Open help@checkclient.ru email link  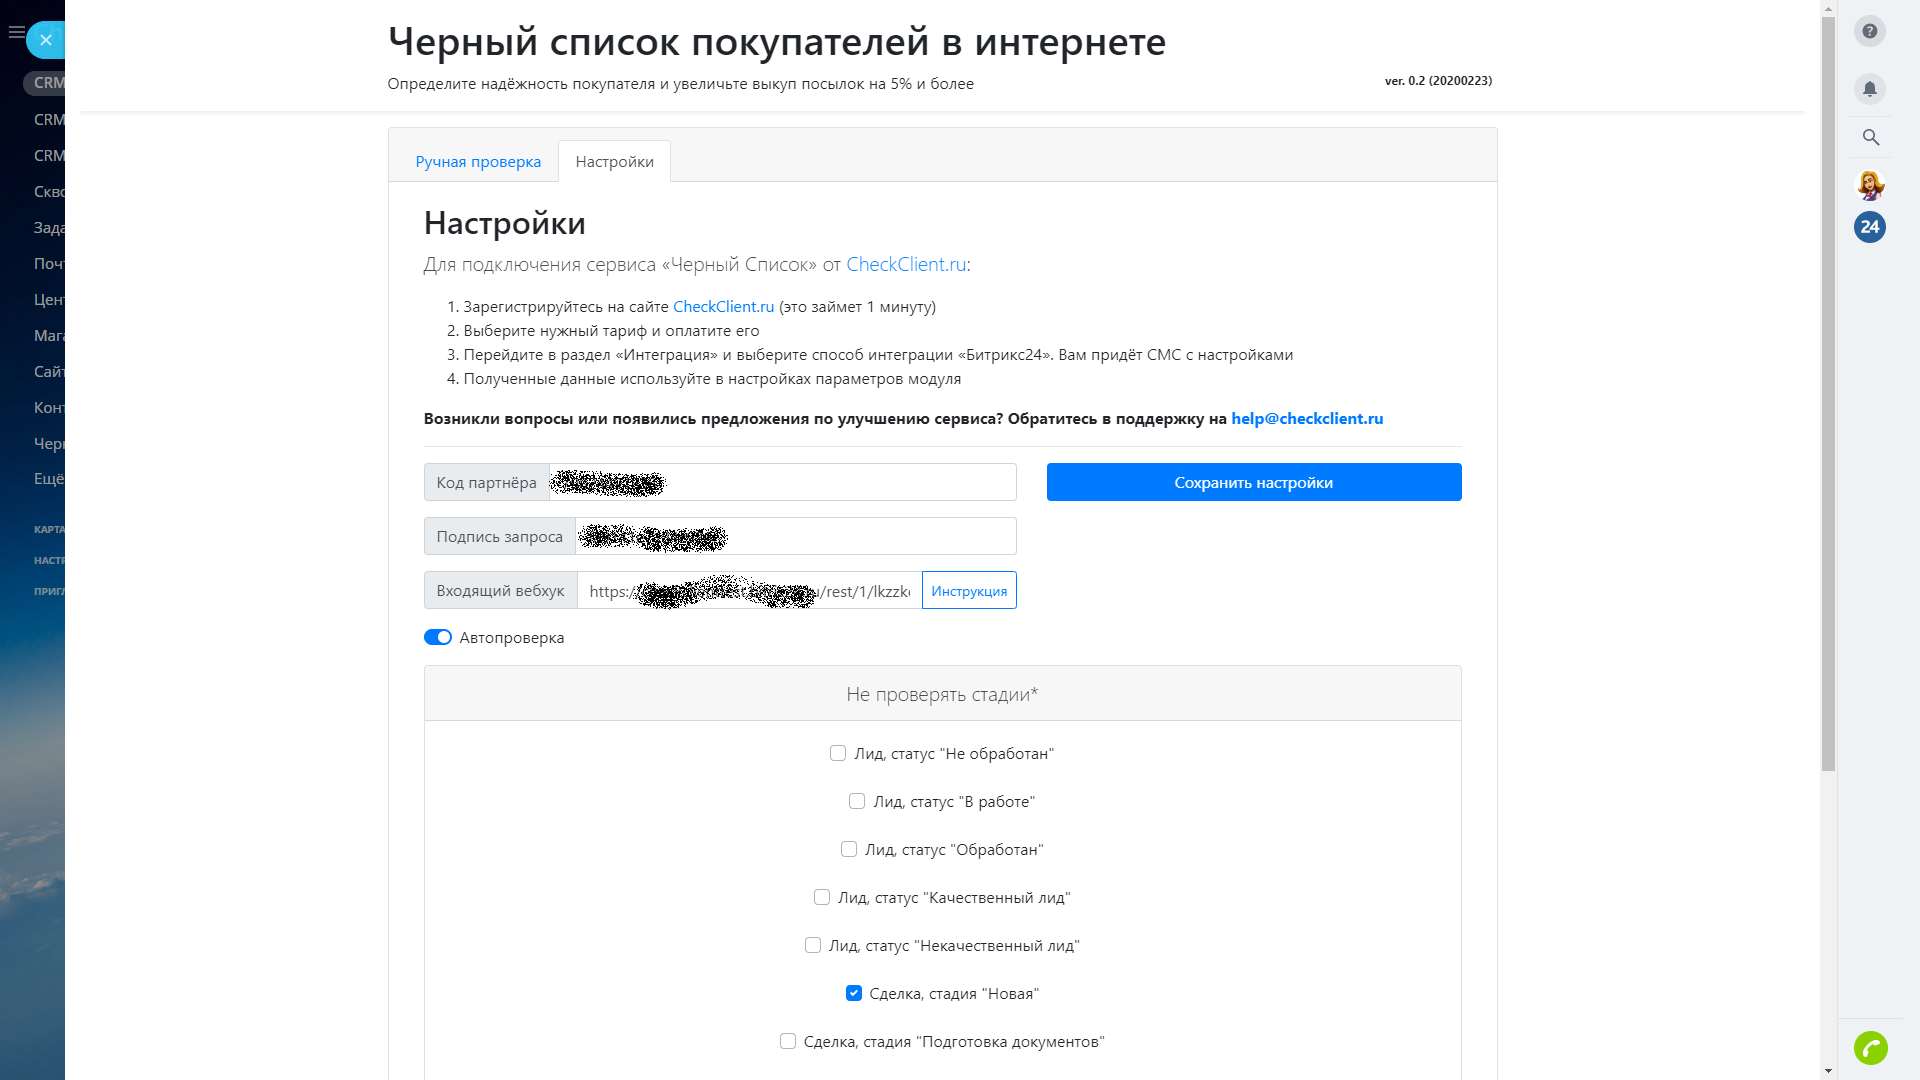[1306, 419]
